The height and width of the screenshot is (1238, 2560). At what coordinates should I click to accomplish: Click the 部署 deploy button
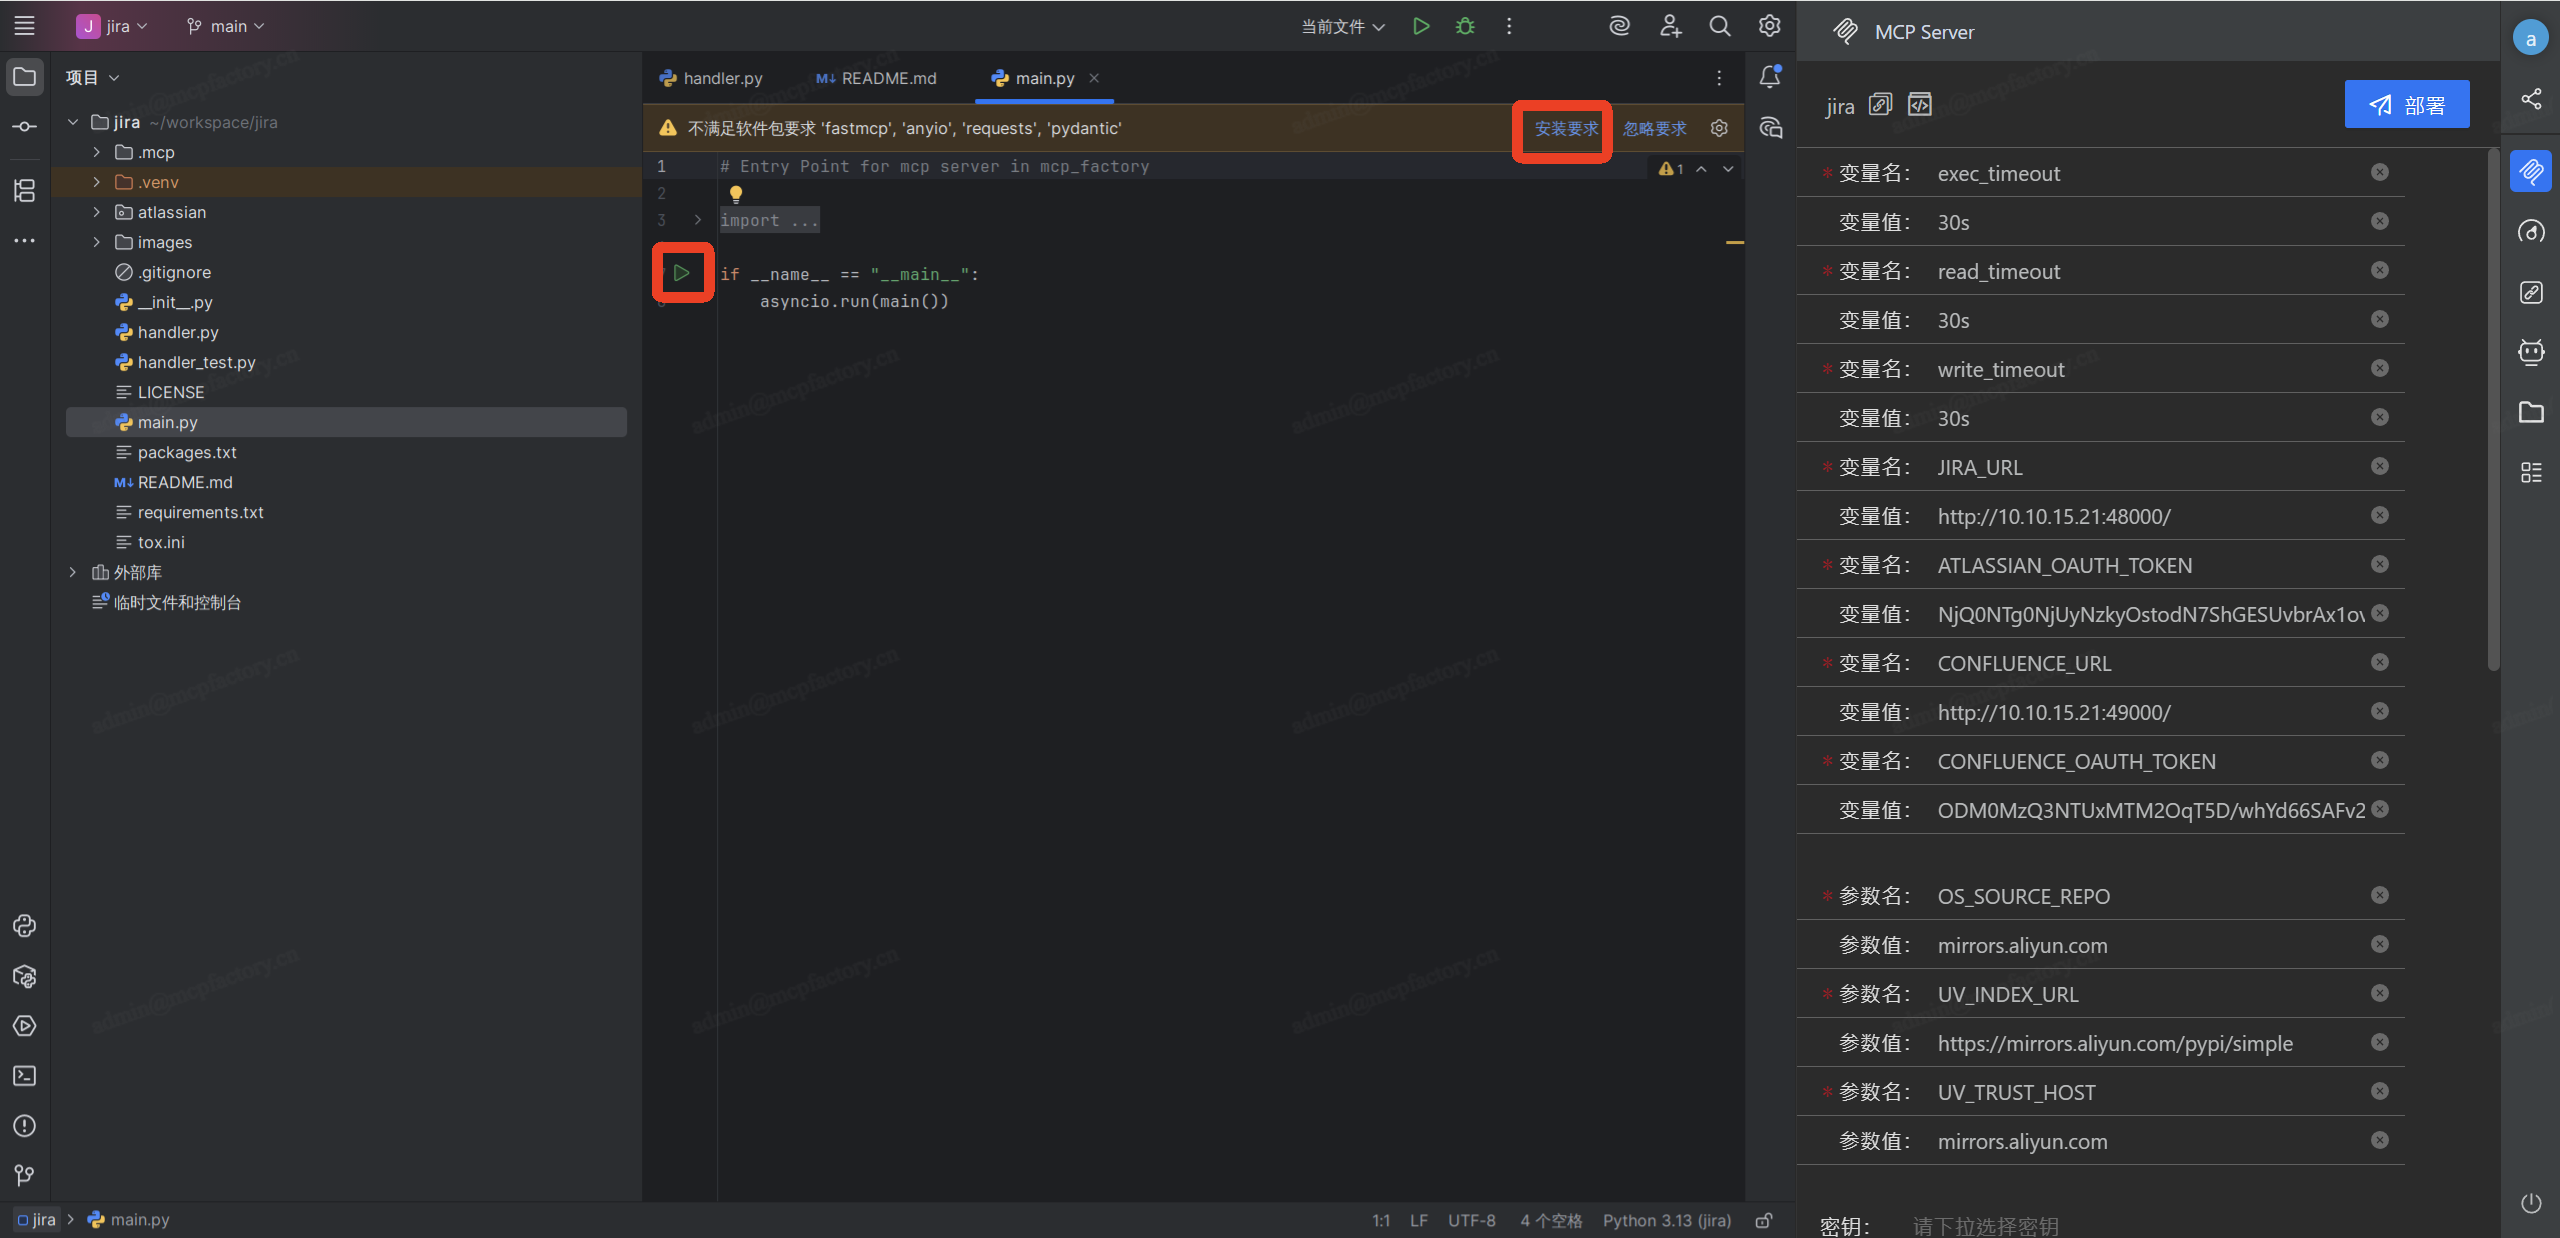click(2406, 104)
